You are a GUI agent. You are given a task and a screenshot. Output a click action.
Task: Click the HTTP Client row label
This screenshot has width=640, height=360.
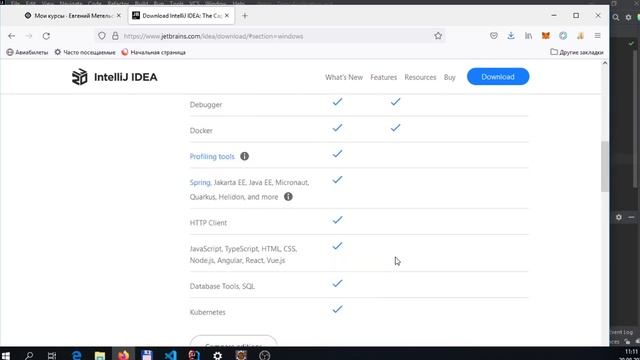tap(208, 223)
